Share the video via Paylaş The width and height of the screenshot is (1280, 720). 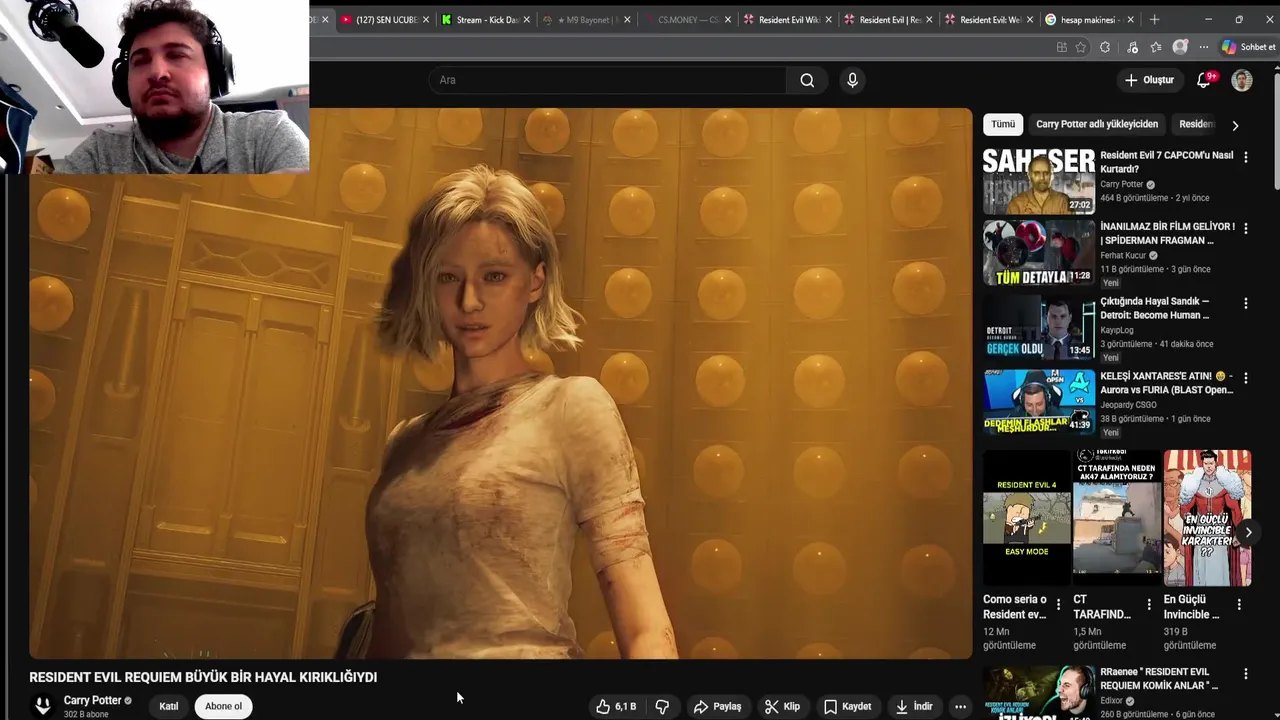pos(718,706)
